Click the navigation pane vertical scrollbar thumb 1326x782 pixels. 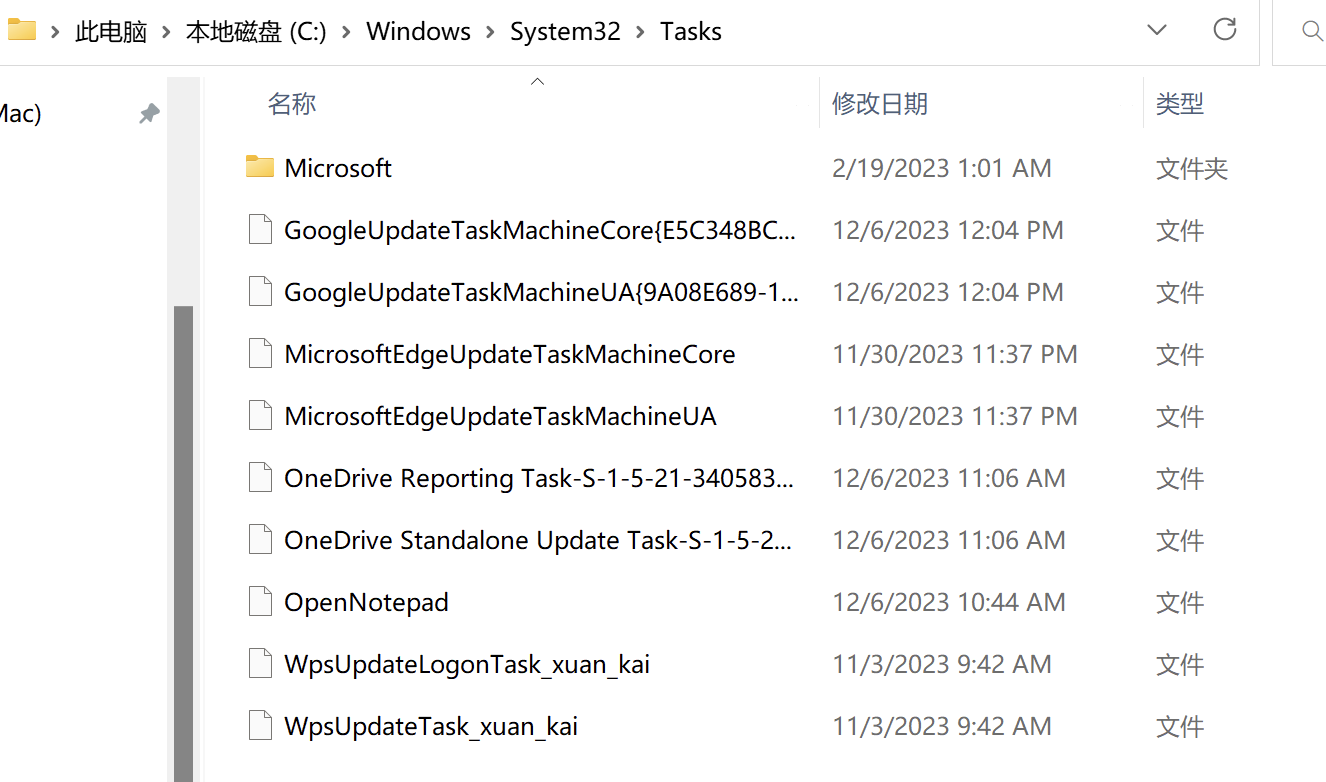[x=183, y=543]
